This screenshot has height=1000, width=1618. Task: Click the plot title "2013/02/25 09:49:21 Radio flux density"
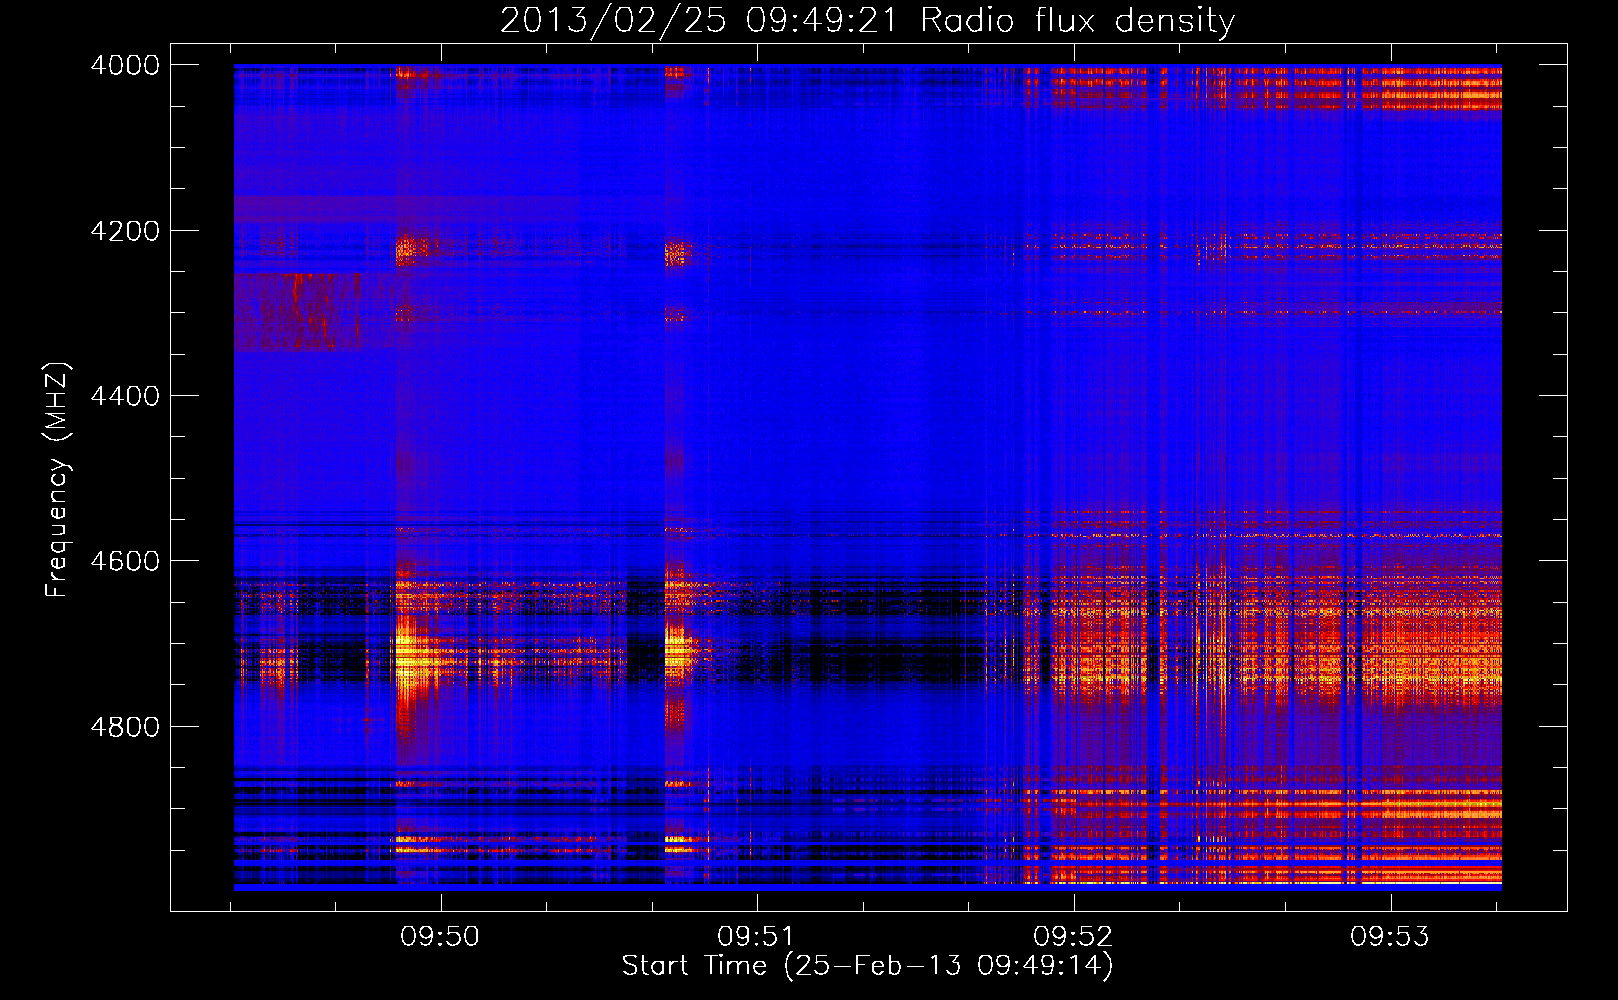coord(867,21)
